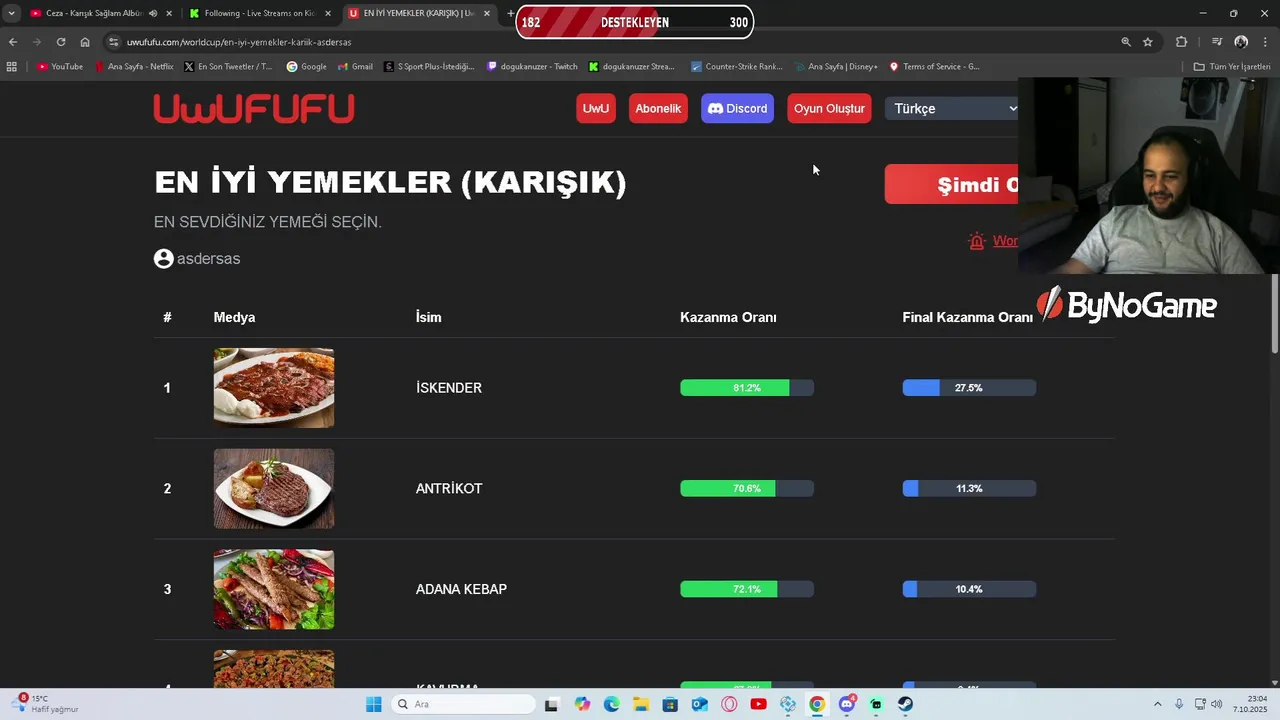Open the Terms of Service bookmark
Screen dimensions: 1280x720
coord(934,67)
